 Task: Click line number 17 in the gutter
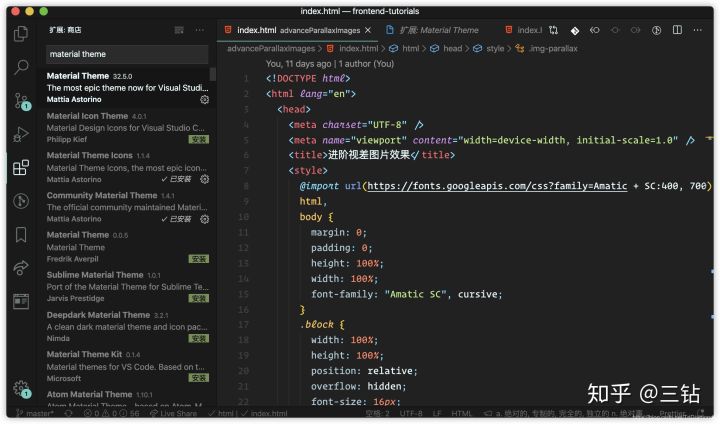tap(243, 325)
